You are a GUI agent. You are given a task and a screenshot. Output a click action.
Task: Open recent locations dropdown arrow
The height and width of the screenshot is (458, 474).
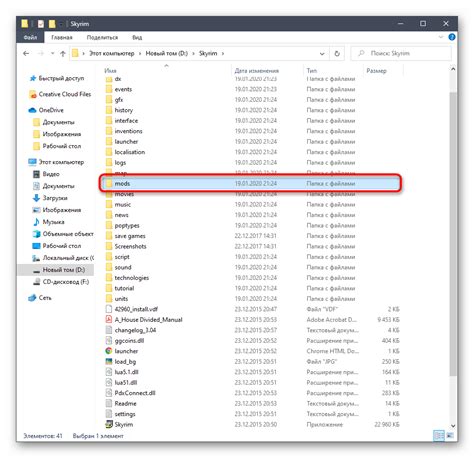pos(52,53)
